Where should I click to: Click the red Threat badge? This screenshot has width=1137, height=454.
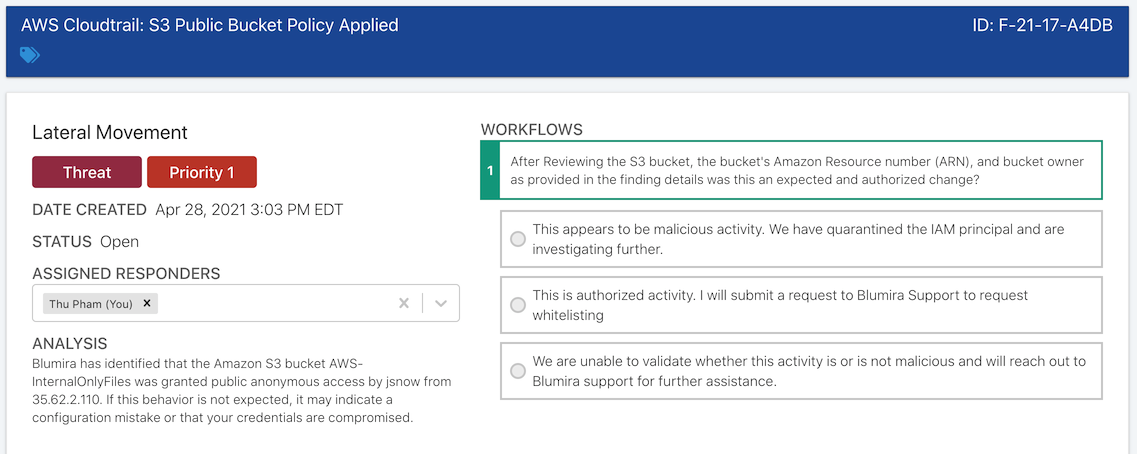coord(87,172)
